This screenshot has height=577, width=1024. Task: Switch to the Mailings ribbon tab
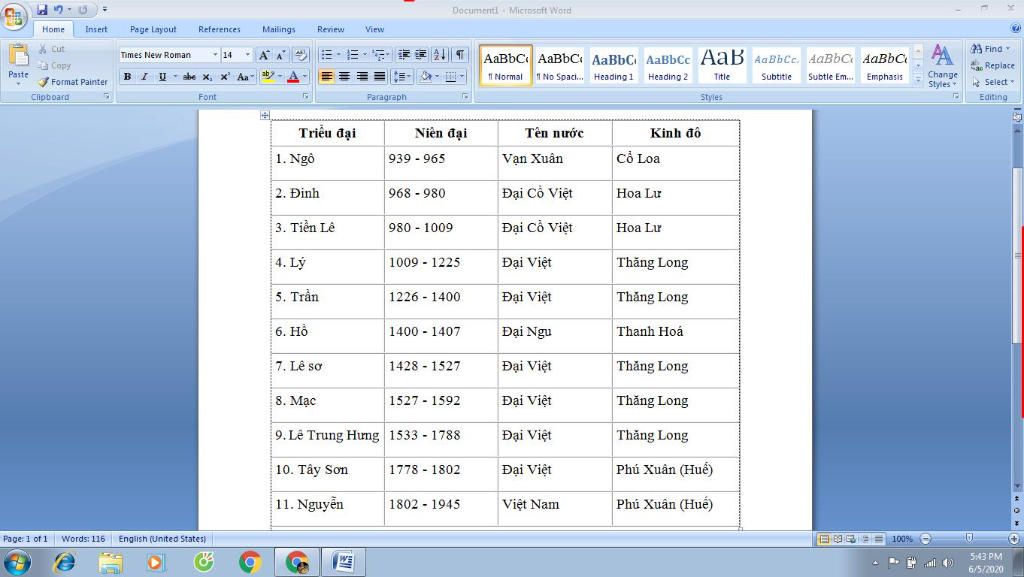click(279, 29)
